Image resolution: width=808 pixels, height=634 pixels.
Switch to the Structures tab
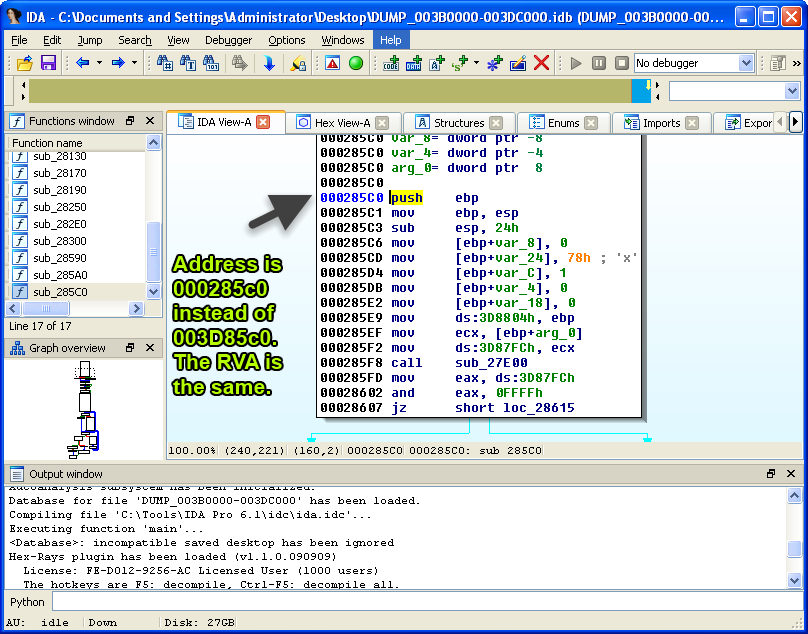coord(458,123)
